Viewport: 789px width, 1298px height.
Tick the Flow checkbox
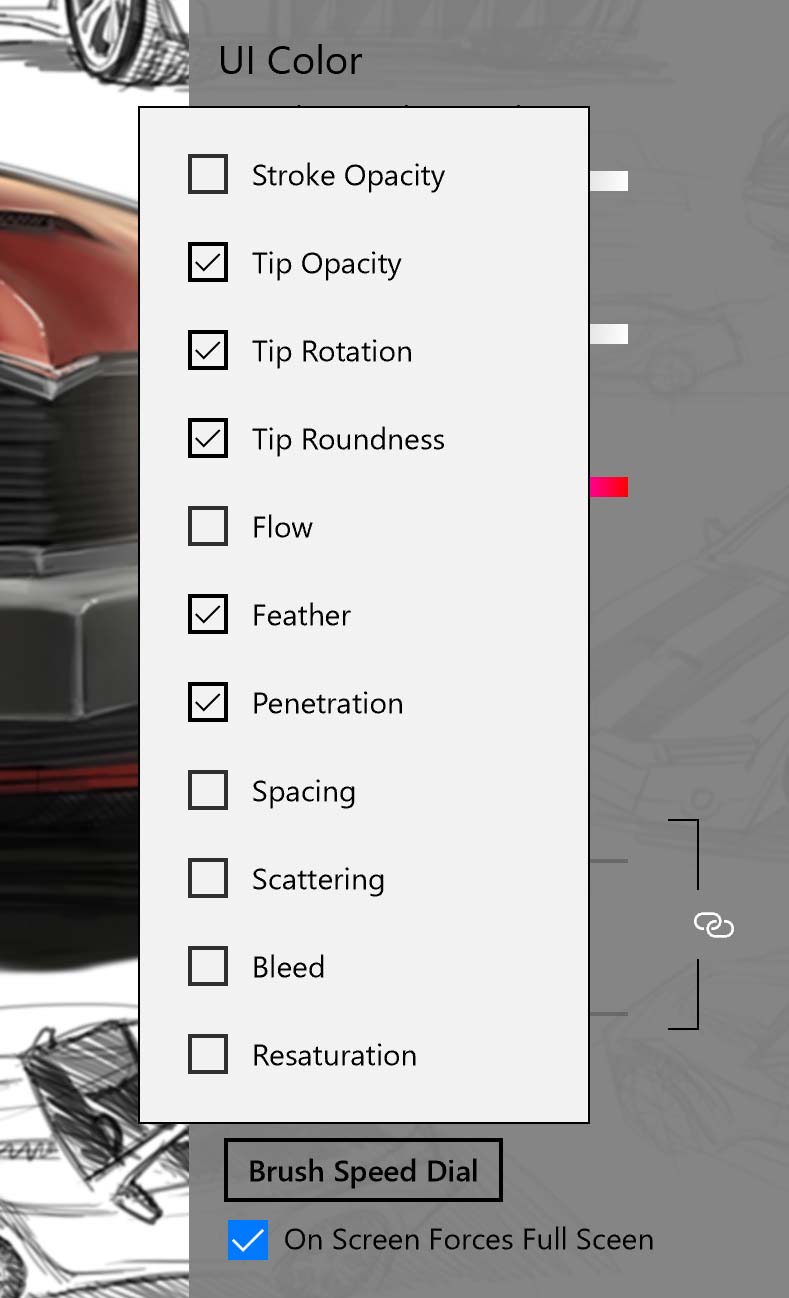[x=208, y=526]
